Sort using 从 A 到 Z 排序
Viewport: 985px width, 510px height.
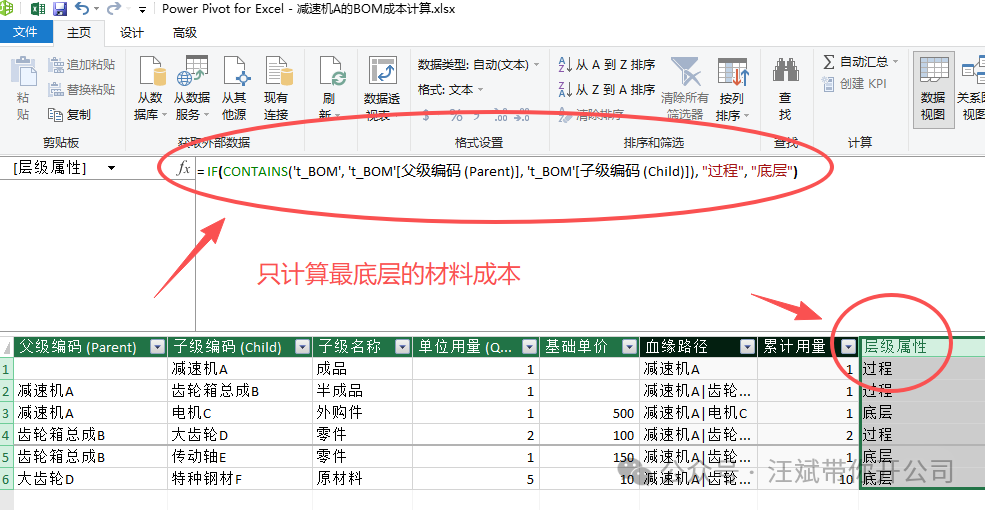click(606, 65)
